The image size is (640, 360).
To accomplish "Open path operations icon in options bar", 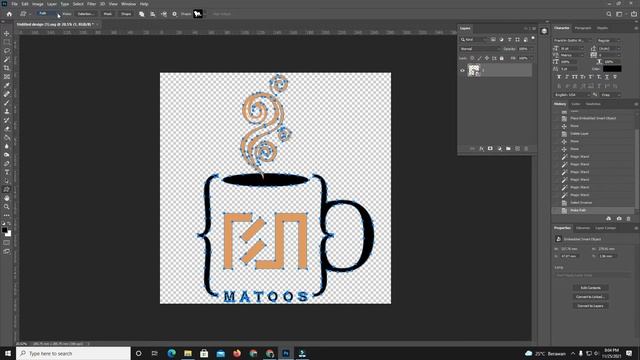I will coord(142,14).
